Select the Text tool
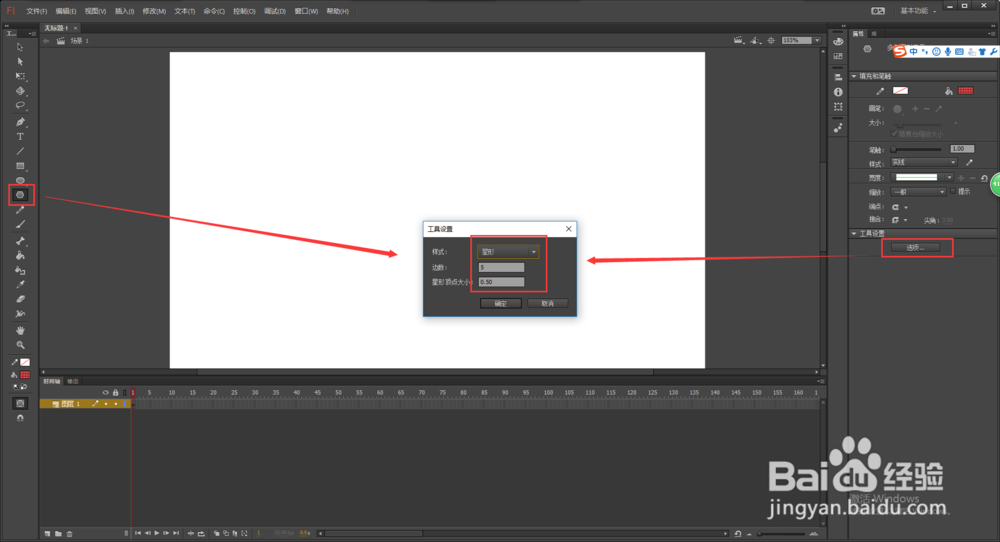1000x542 pixels. pos(20,136)
